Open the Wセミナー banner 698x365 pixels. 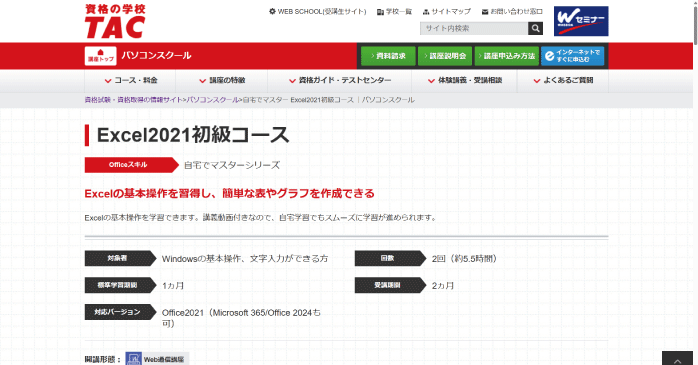point(581,21)
